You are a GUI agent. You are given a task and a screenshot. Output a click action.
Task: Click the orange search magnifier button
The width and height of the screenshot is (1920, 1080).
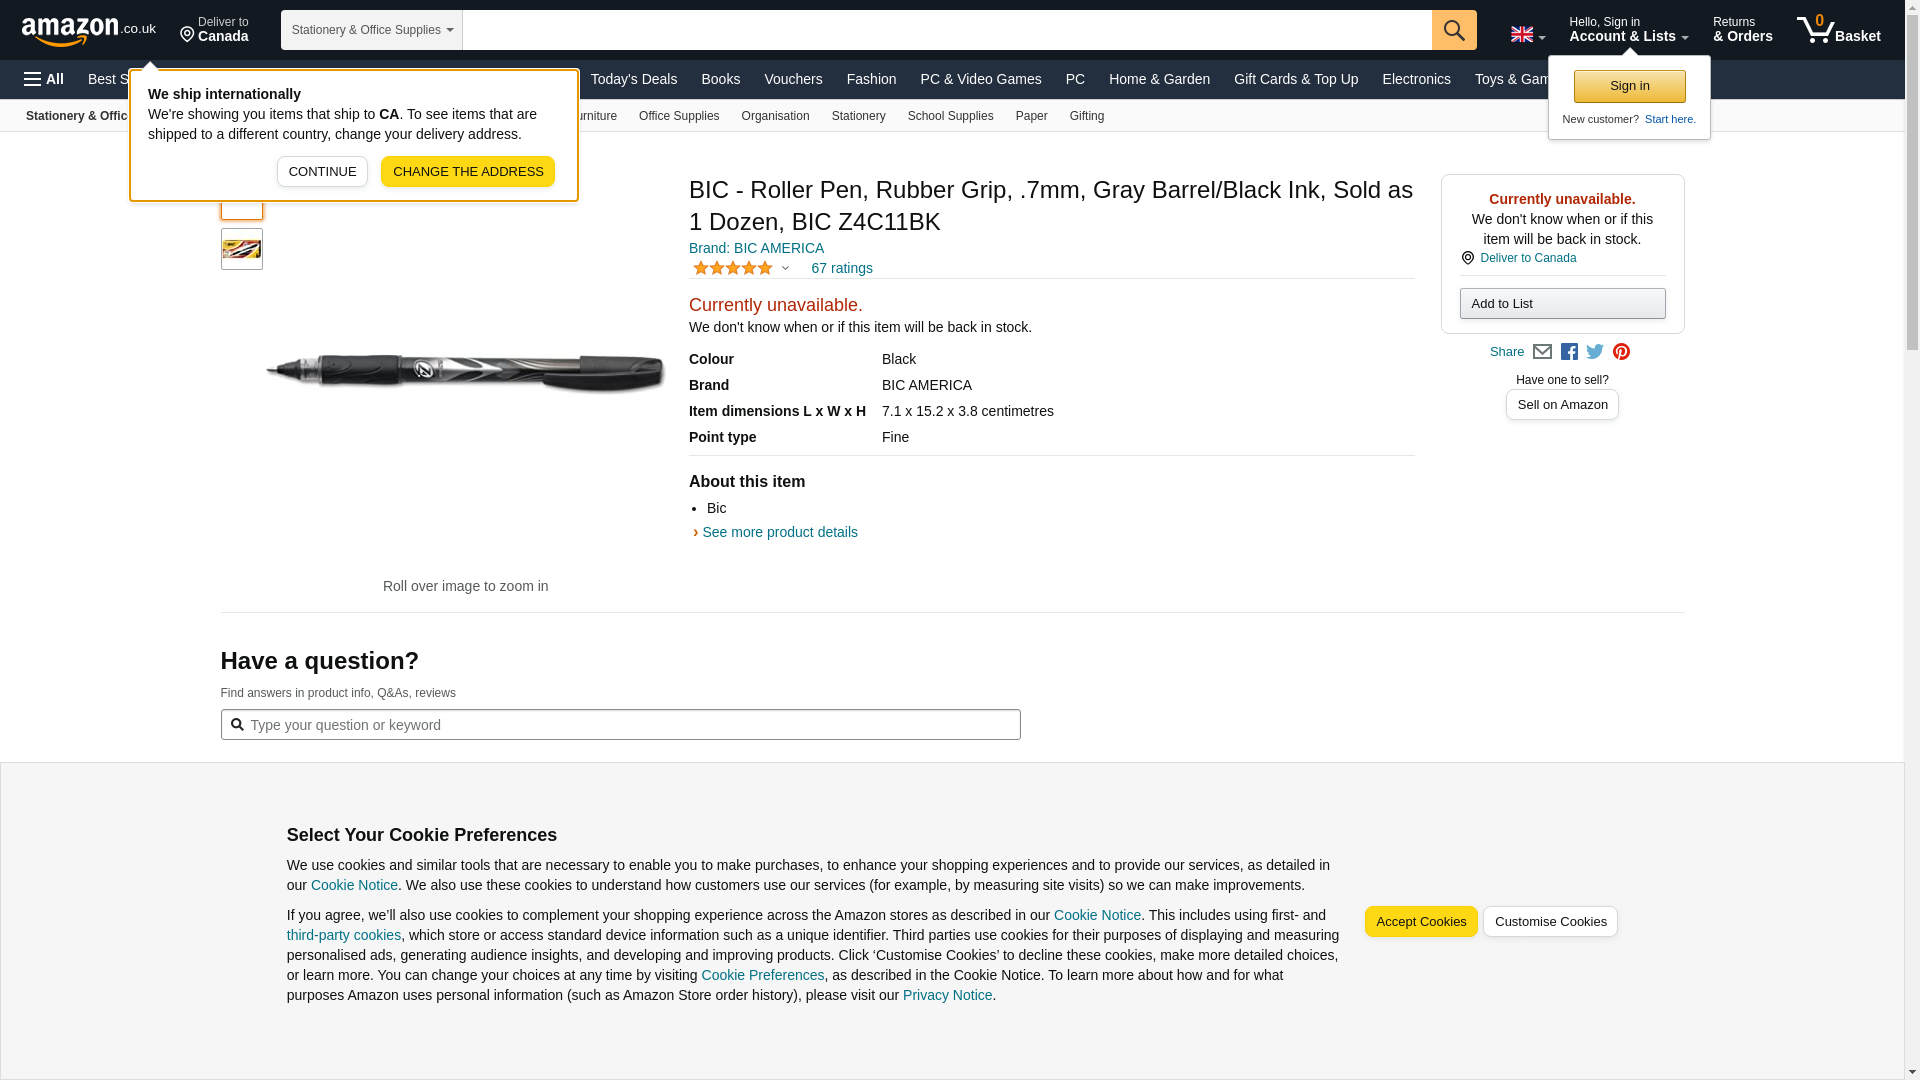tap(1454, 30)
